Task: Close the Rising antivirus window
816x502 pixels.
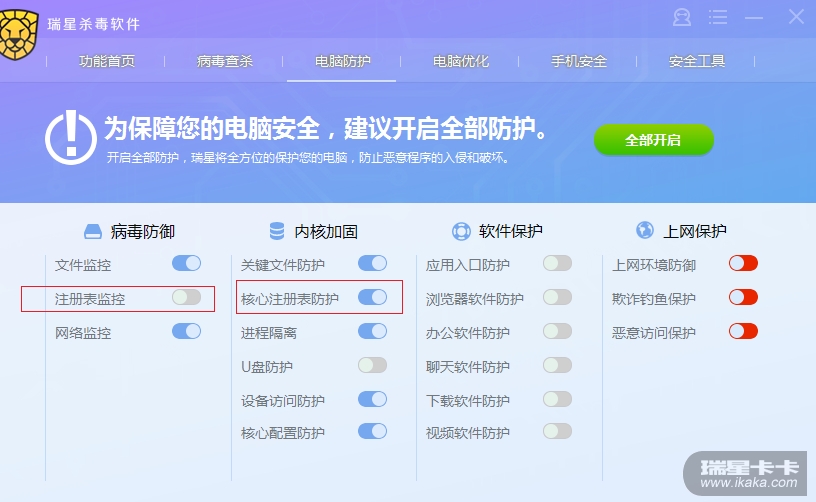Action: [796, 17]
